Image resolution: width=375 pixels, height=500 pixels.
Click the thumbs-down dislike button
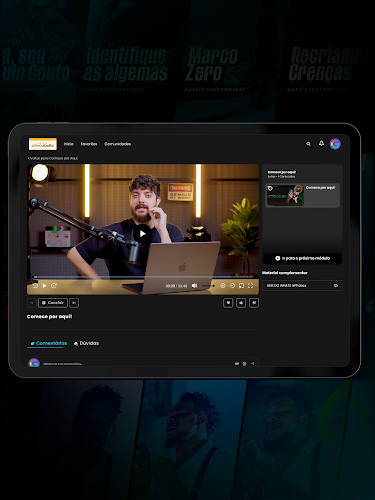pos(254,303)
